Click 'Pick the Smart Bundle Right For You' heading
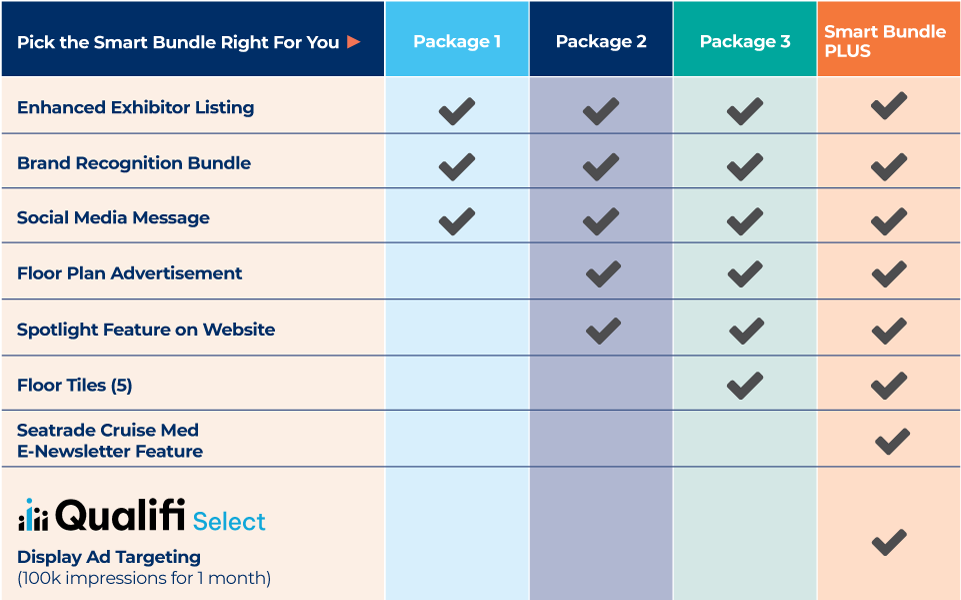The width and height of the screenshot is (961, 600). click(x=178, y=42)
